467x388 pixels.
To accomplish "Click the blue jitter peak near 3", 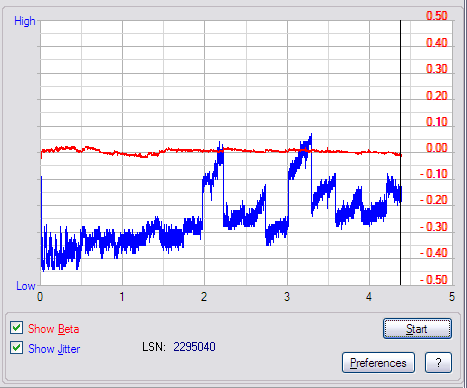I will pos(311,137).
